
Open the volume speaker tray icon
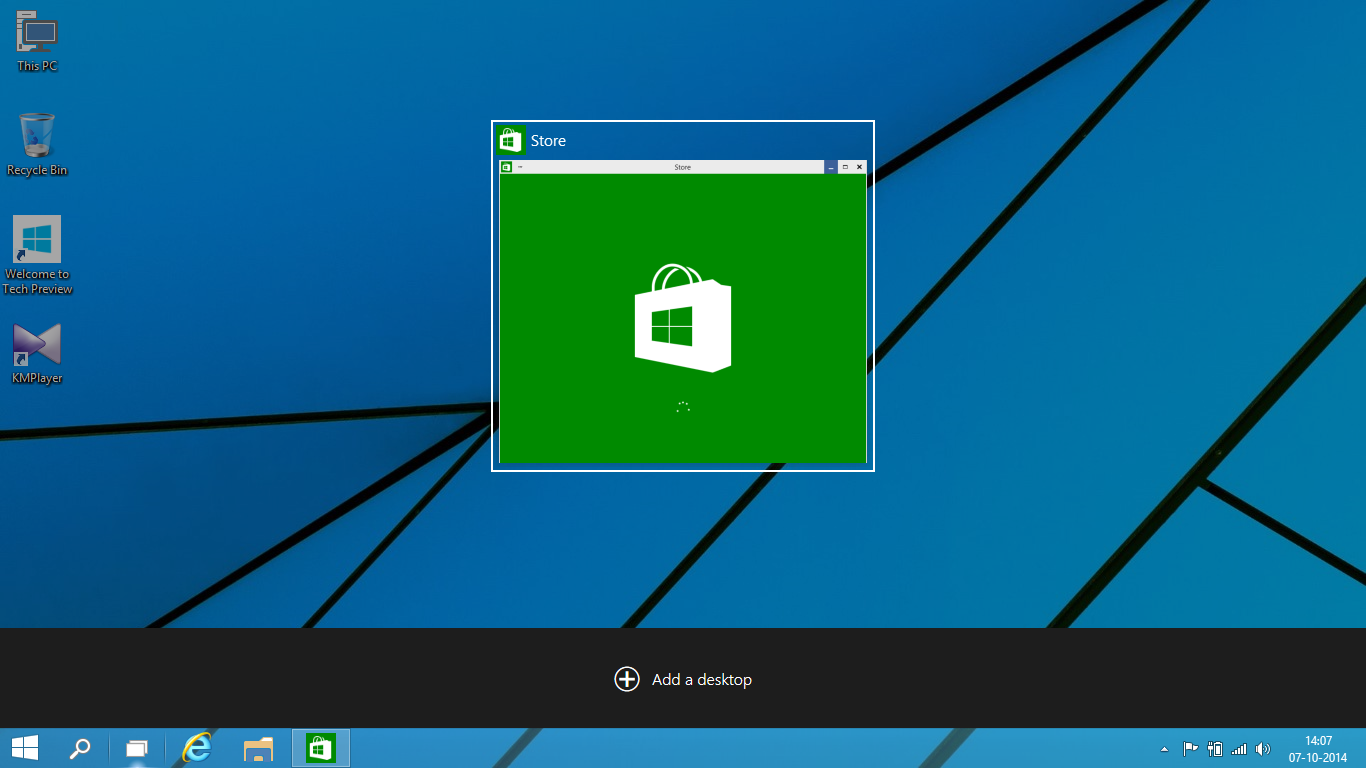coord(1263,749)
